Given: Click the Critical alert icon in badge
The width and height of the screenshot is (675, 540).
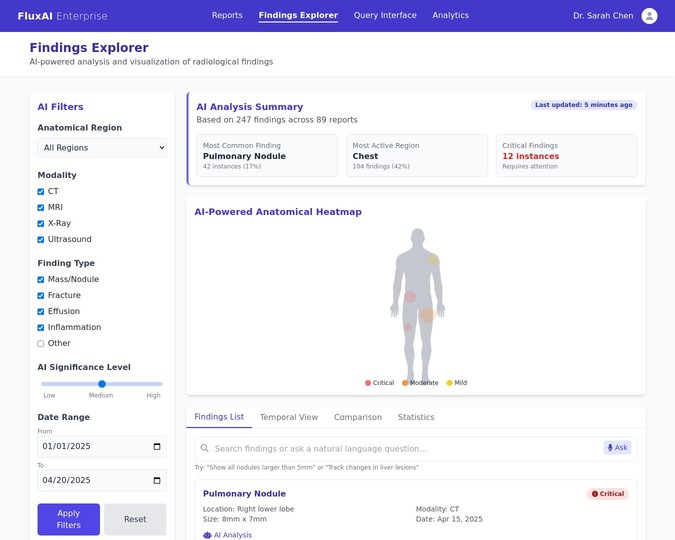Looking at the screenshot, I should (x=595, y=494).
